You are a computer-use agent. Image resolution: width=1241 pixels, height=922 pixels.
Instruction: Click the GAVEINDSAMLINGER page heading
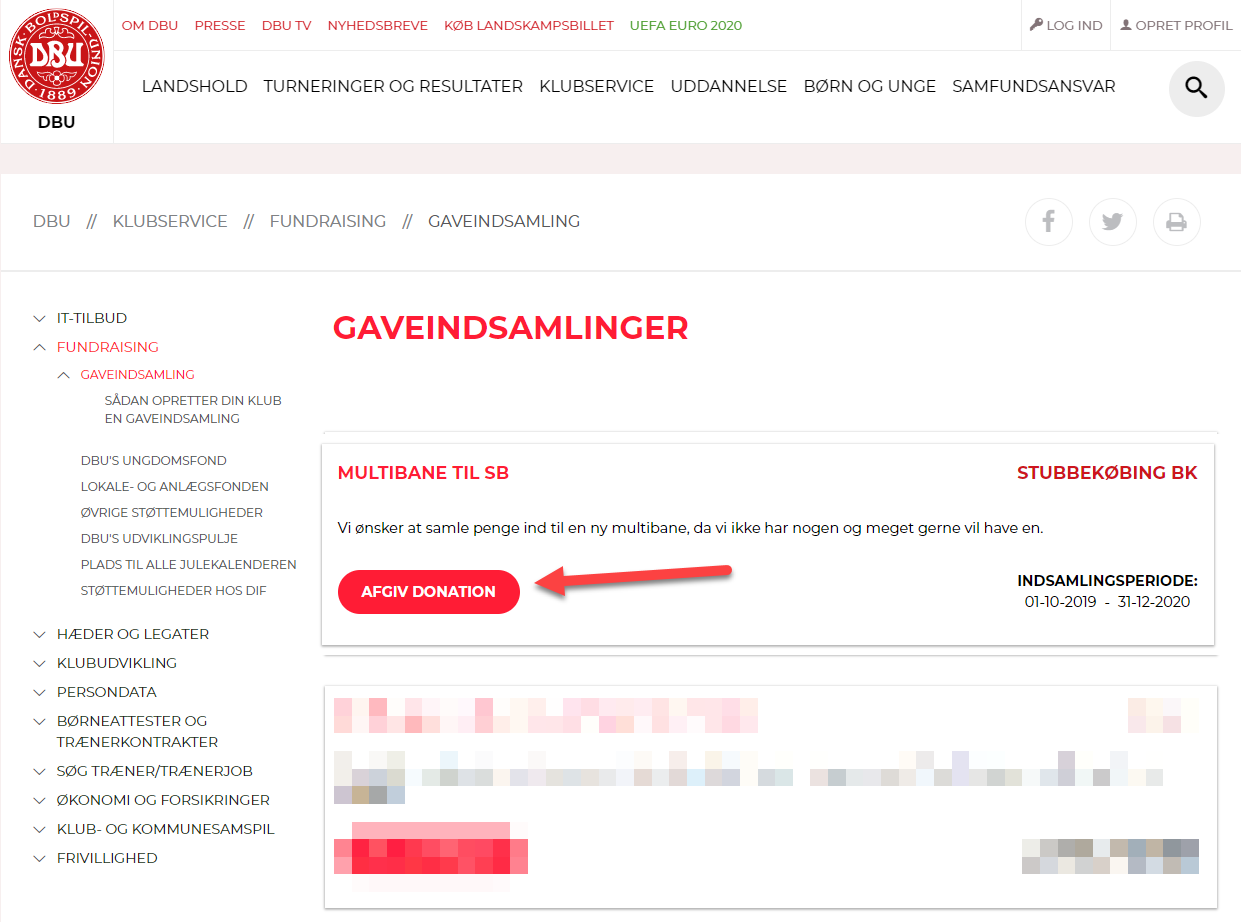511,328
